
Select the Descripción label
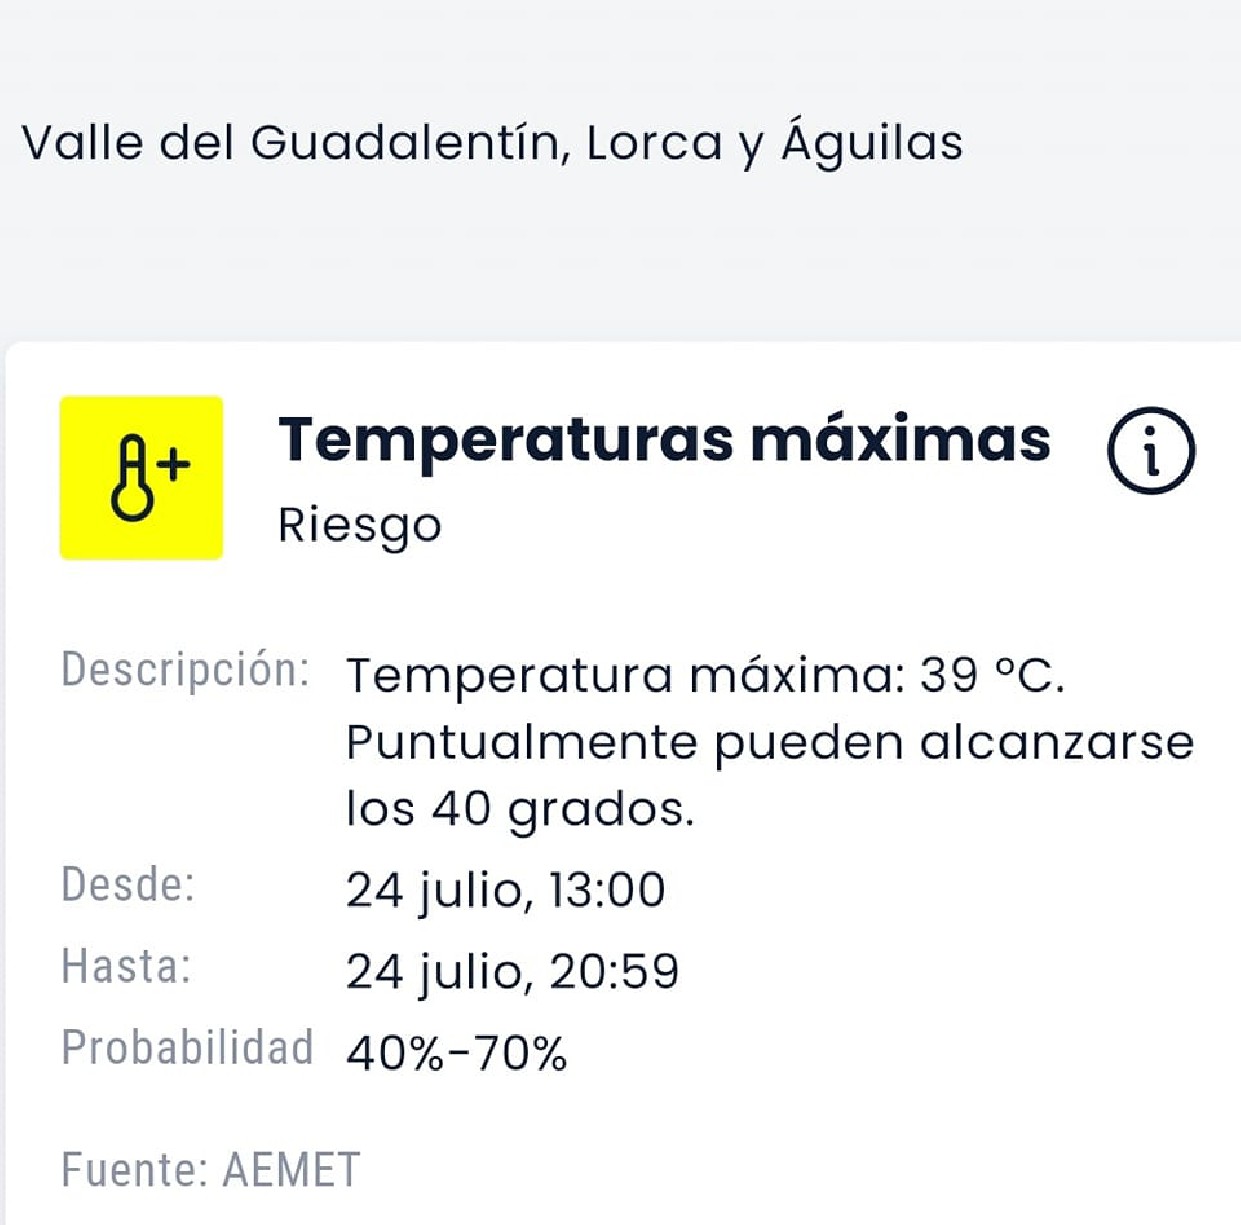pyautogui.click(x=185, y=669)
